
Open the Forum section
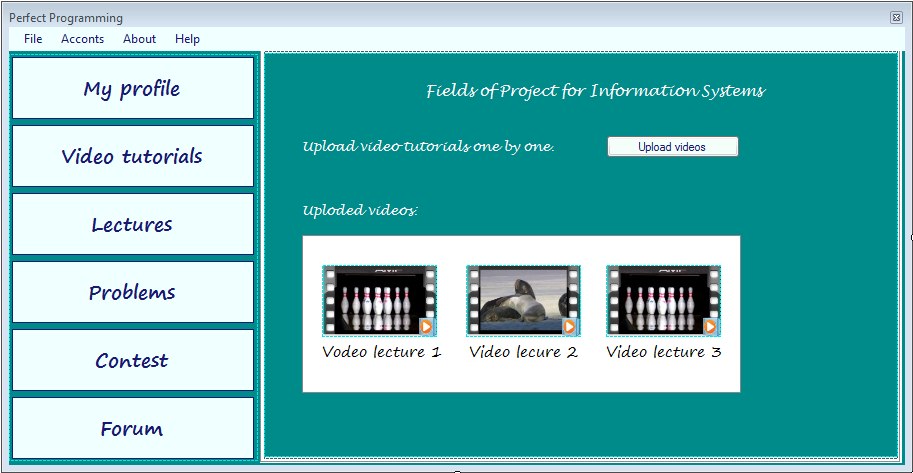coord(133,428)
